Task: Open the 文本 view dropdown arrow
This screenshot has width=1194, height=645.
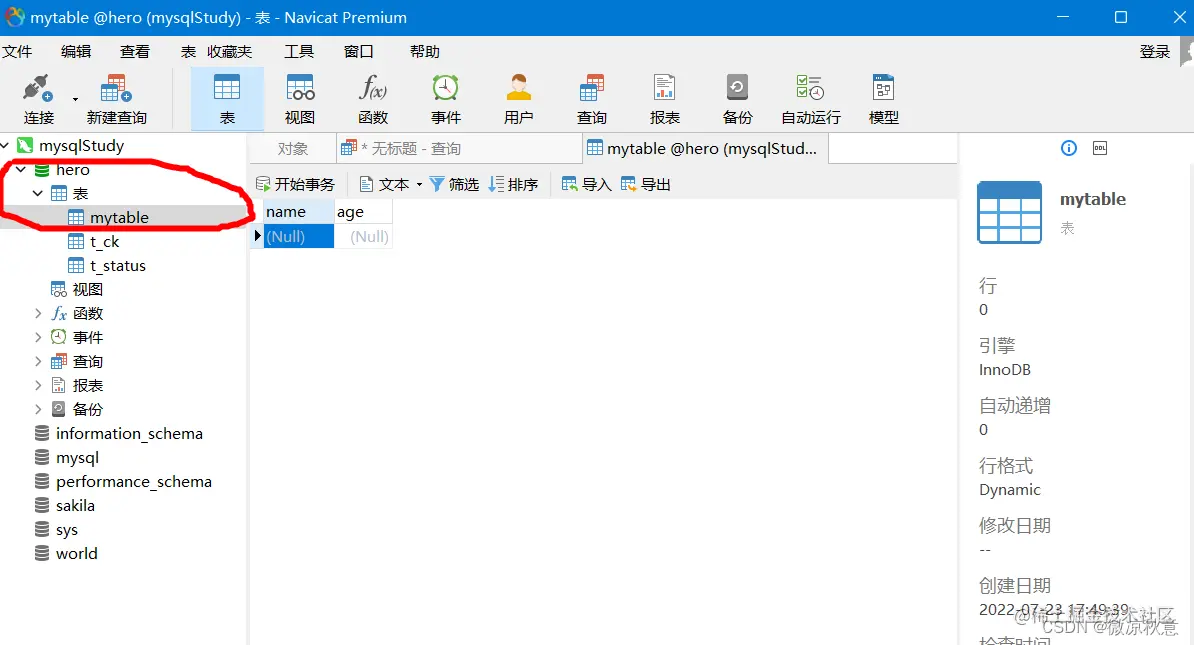Action: 419,183
